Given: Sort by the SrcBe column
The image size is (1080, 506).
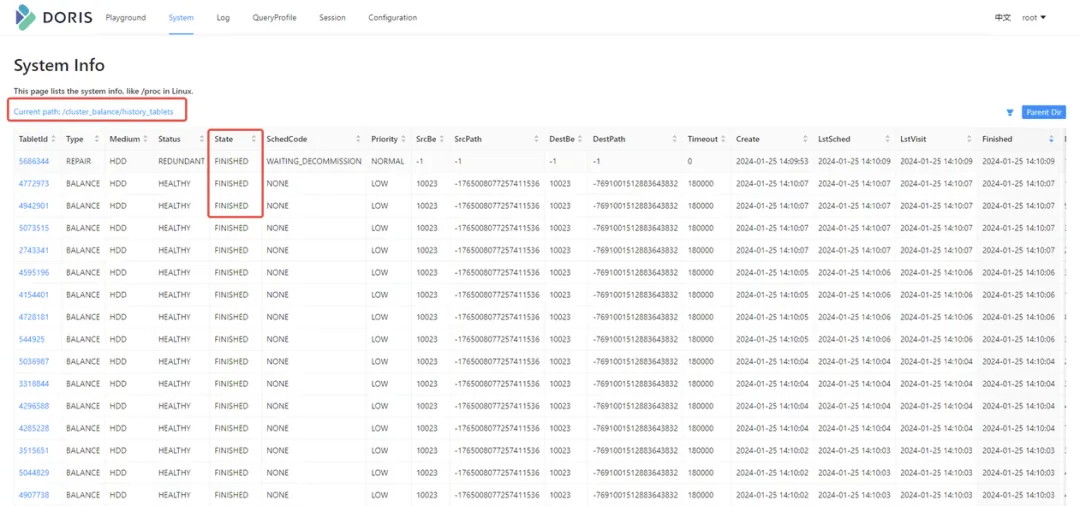Looking at the screenshot, I should 442,139.
